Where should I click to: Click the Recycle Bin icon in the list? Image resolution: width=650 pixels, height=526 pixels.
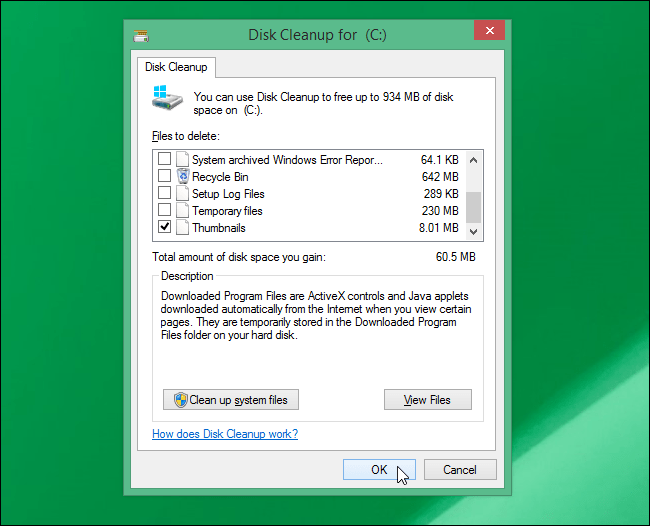[183, 177]
